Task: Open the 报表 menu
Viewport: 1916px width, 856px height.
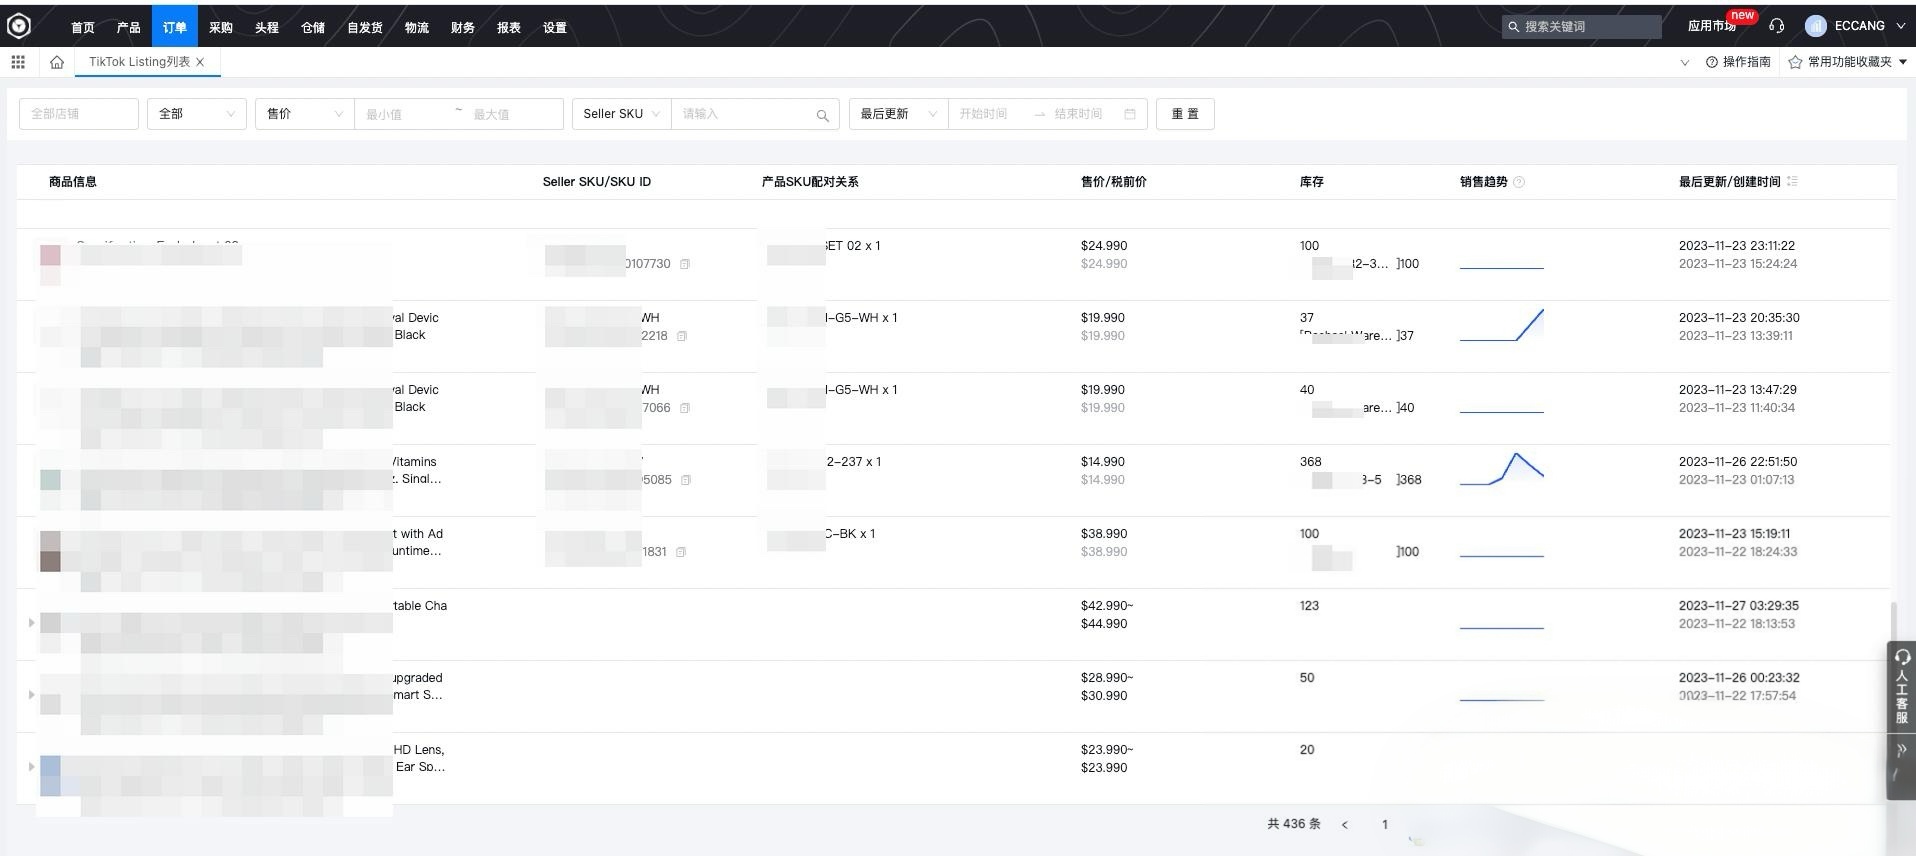Action: (x=509, y=27)
